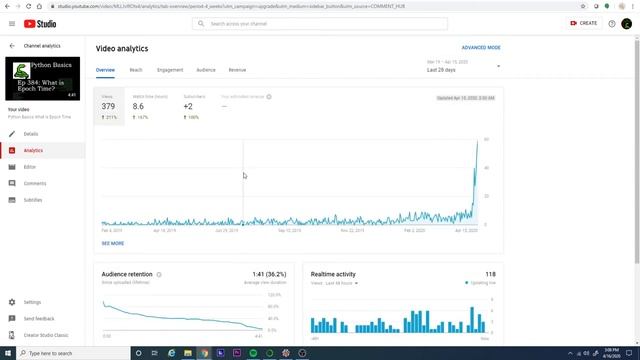Image resolution: width=640 pixels, height=360 pixels.
Task: Click the Realtime activity heading
Action: 333,274
